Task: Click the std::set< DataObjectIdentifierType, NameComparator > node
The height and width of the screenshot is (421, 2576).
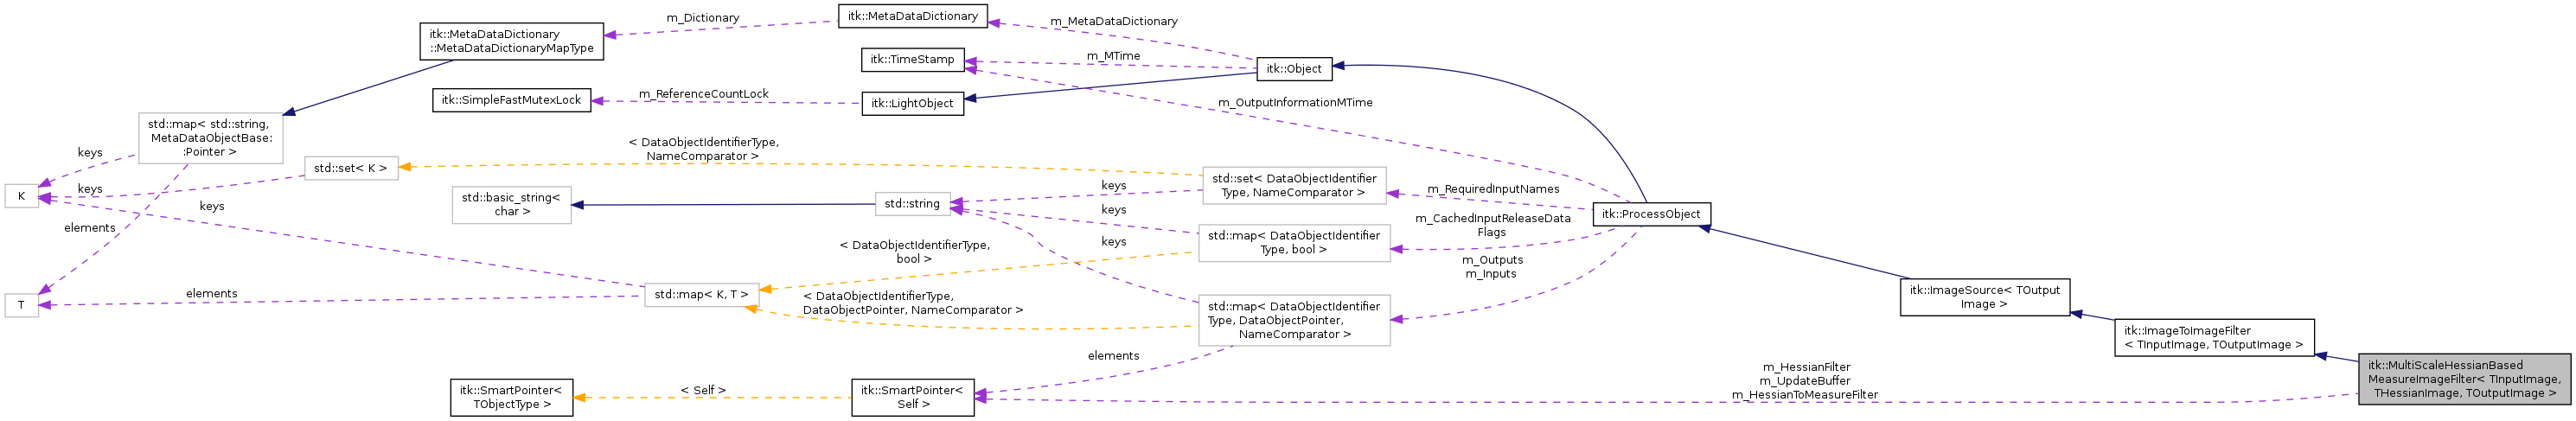Action: (x=1293, y=186)
